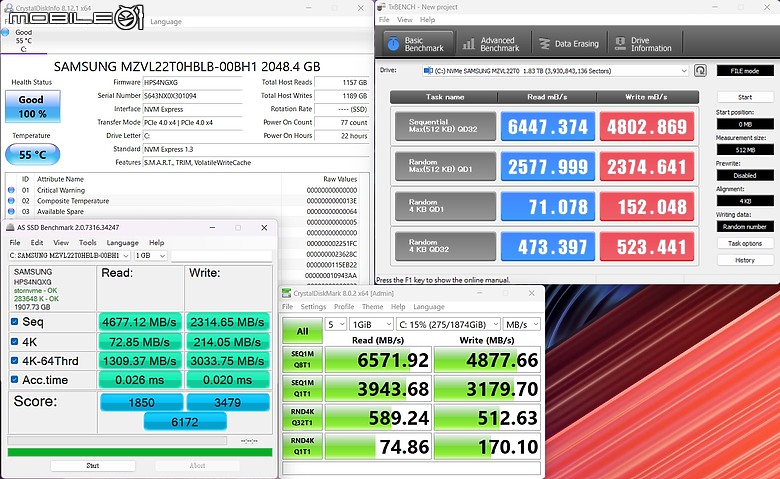
Task: Select the Good 55 °C drive status icon
Action: coord(5,32)
